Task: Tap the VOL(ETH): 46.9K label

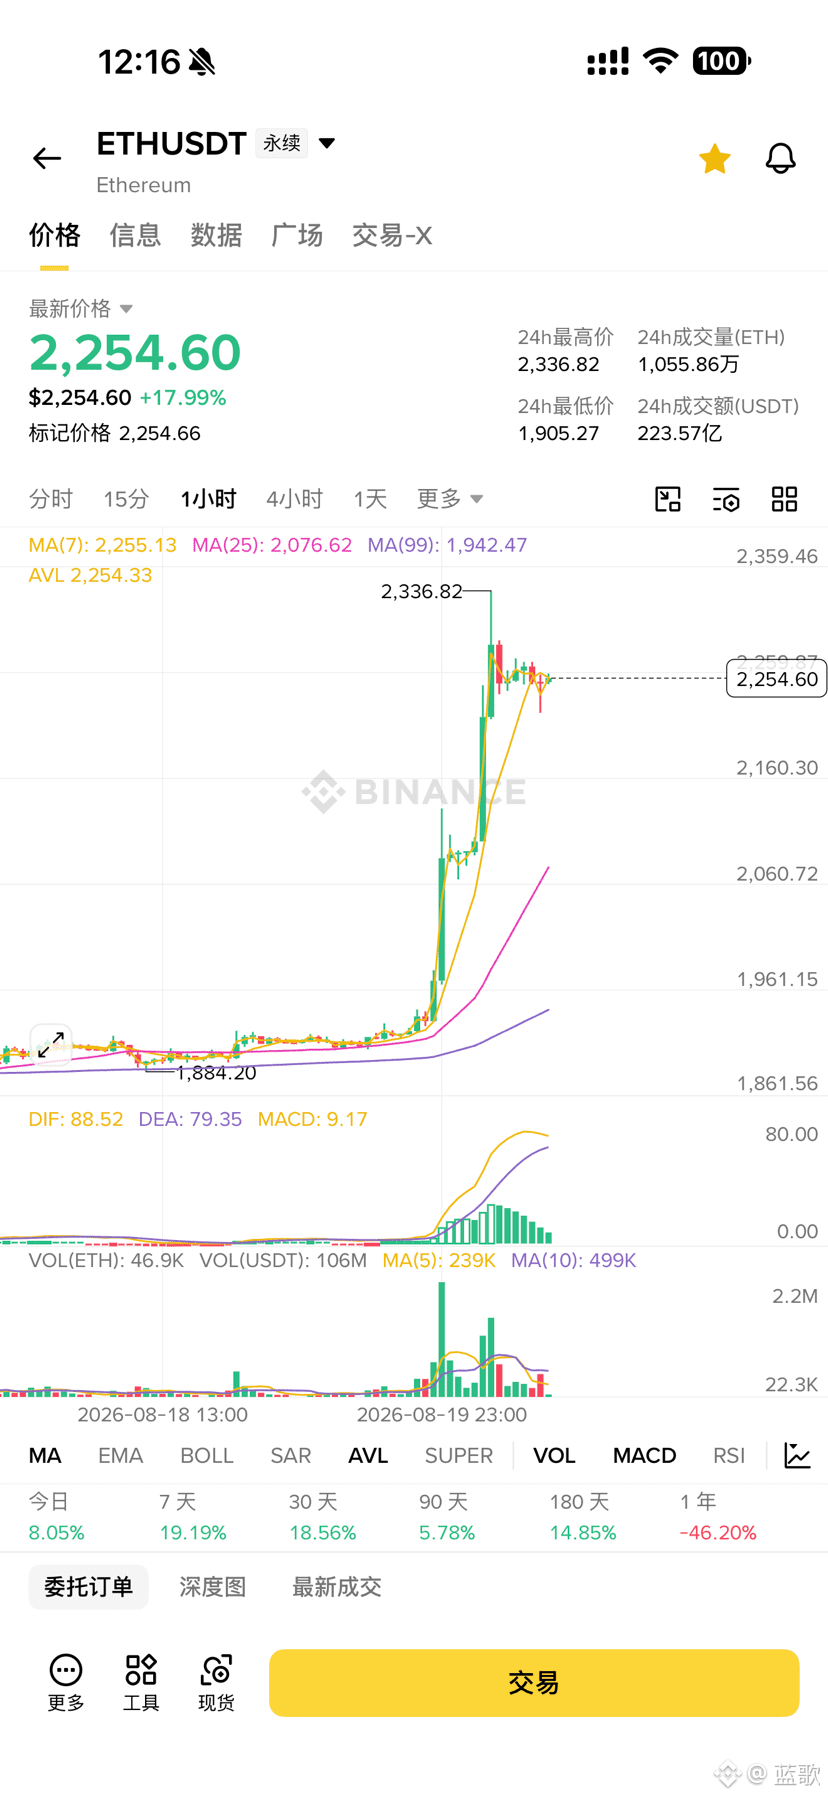Action: coord(106,1260)
